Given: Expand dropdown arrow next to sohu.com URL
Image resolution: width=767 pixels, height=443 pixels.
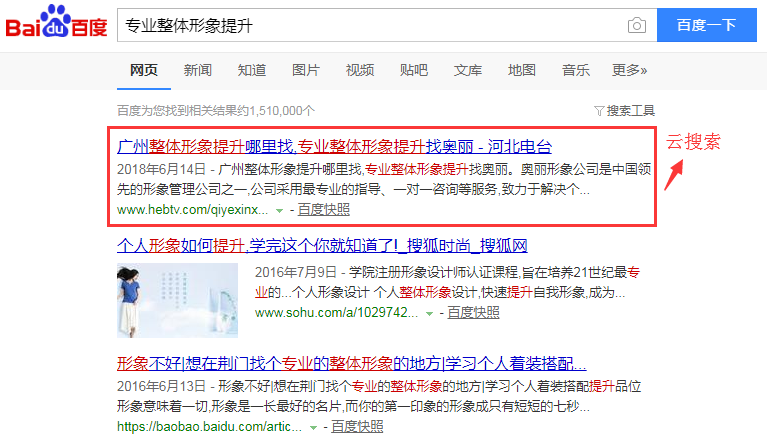Looking at the screenshot, I should coord(429,313).
